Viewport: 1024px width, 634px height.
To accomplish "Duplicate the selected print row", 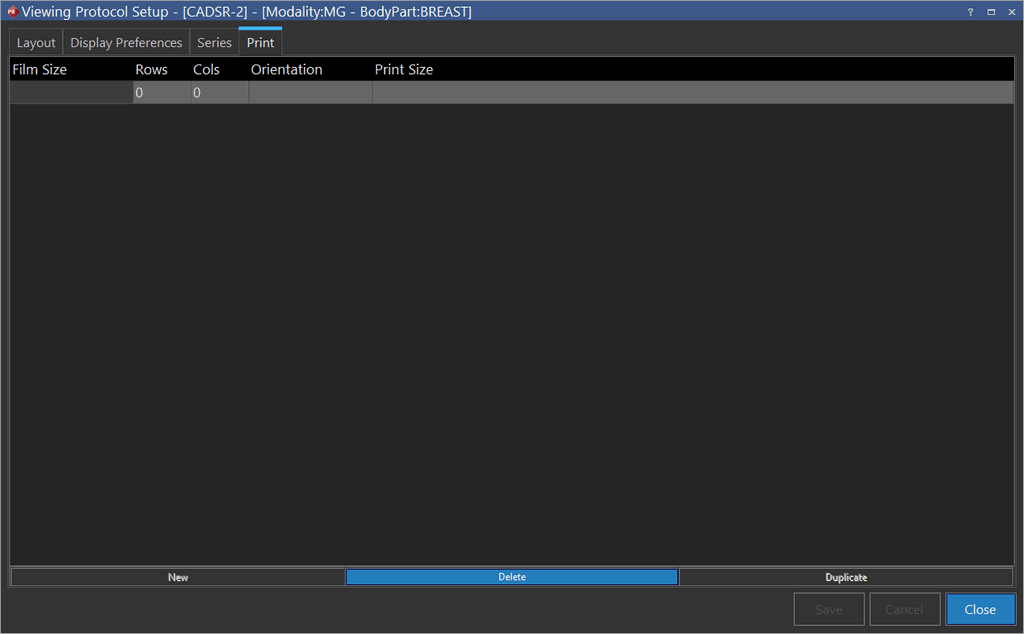I will tap(846, 577).
